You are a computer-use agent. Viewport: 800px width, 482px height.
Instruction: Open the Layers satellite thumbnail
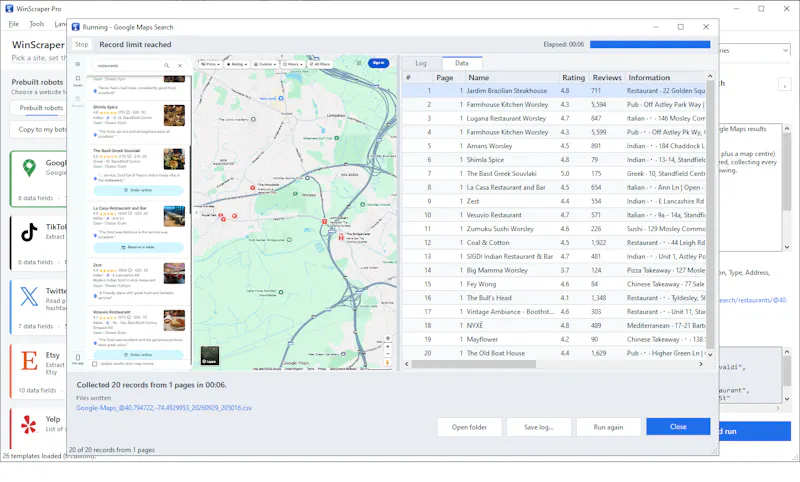tap(210, 356)
